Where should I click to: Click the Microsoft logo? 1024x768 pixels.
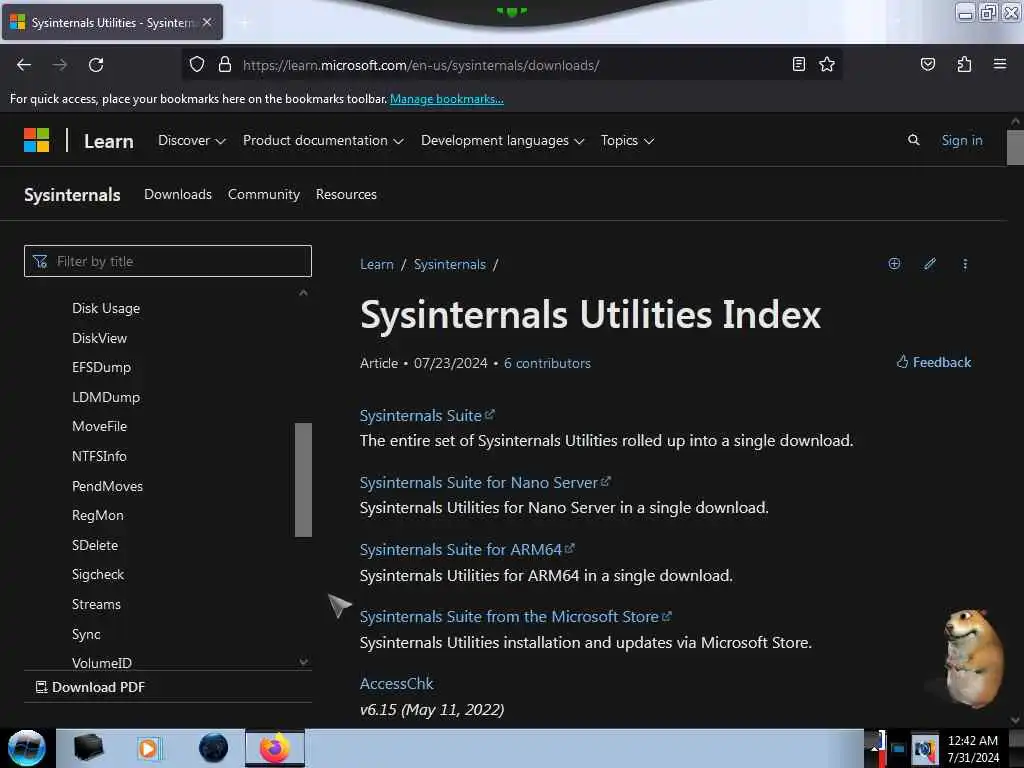37,140
